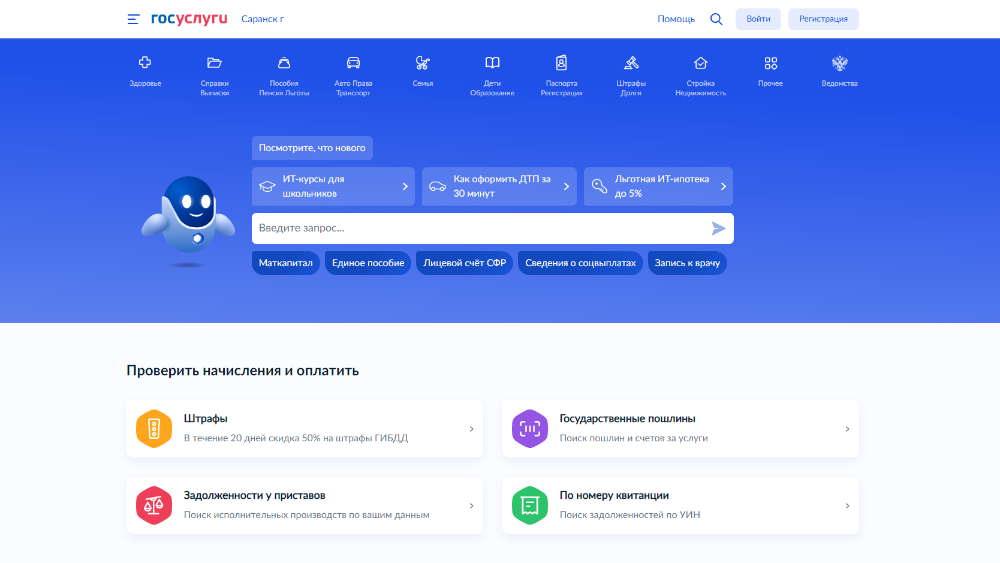Click the send arrow icon
The height and width of the screenshot is (563, 1000).
718,228
